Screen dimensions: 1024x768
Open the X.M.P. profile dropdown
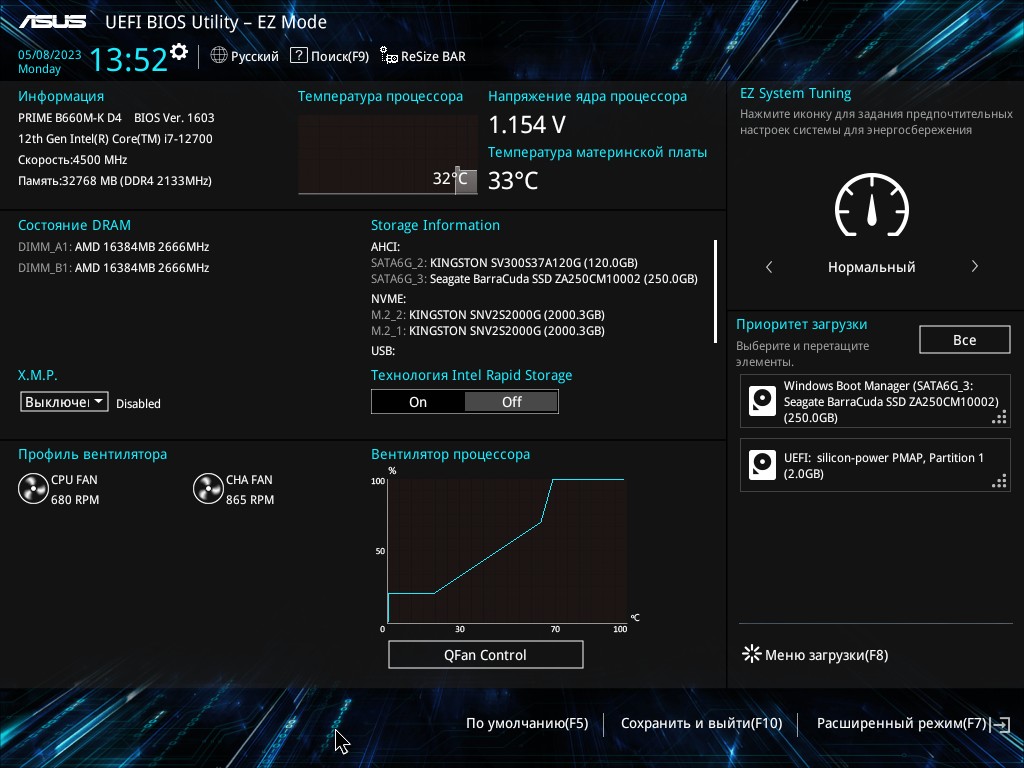(65, 402)
